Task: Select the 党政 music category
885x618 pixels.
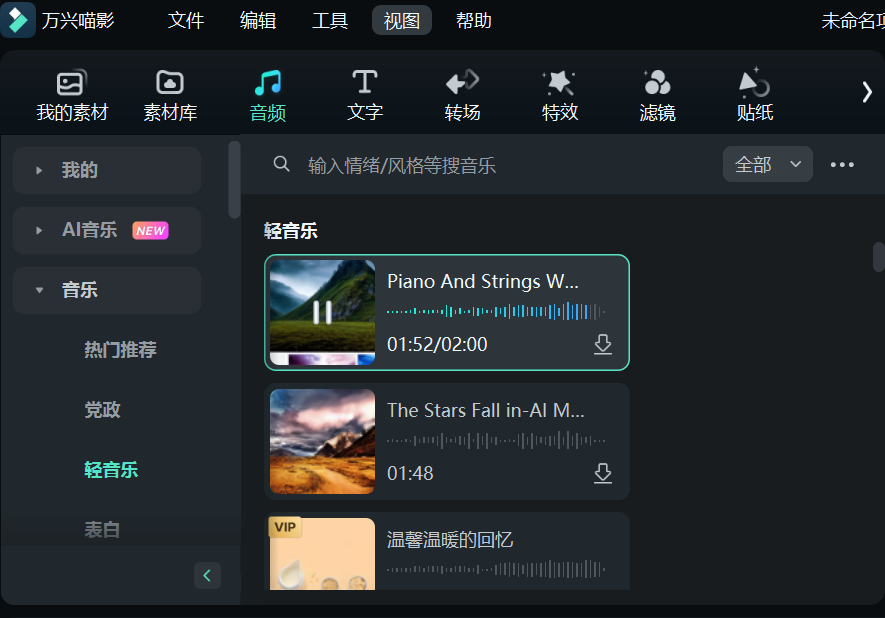Action: [103, 409]
